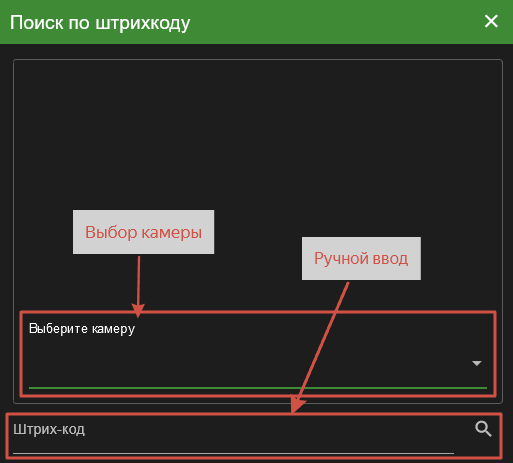Click the Выбор камеры annotation label
This screenshot has width=513, height=463.
pyautogui.click(x=143, y=232)
